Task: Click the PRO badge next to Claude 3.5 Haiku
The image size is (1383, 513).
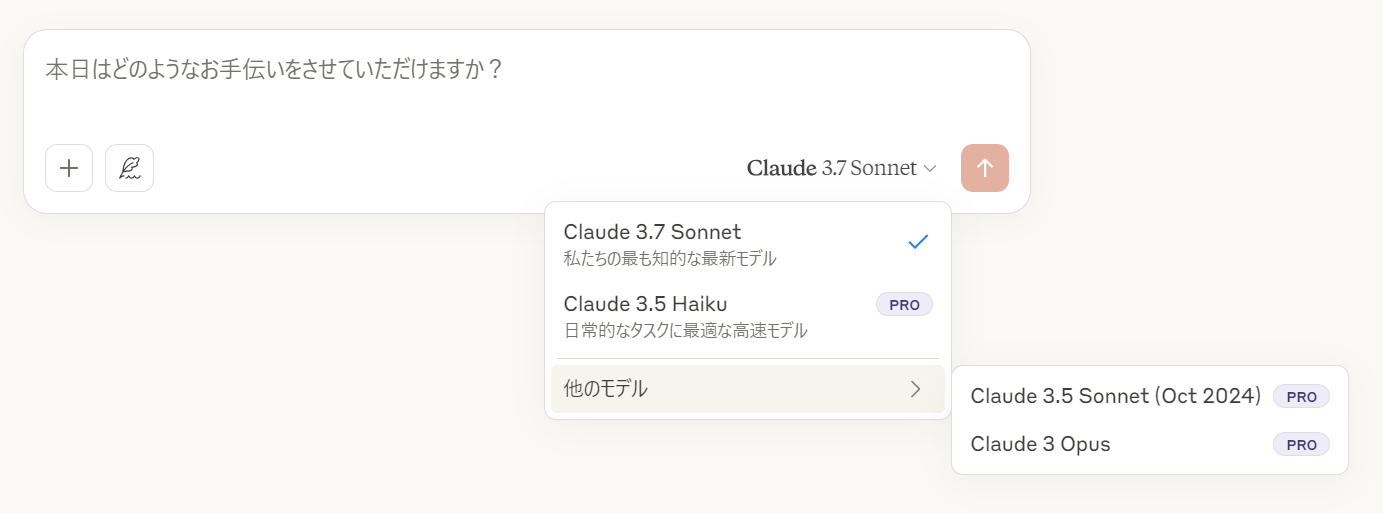Action: coord(904,305)
